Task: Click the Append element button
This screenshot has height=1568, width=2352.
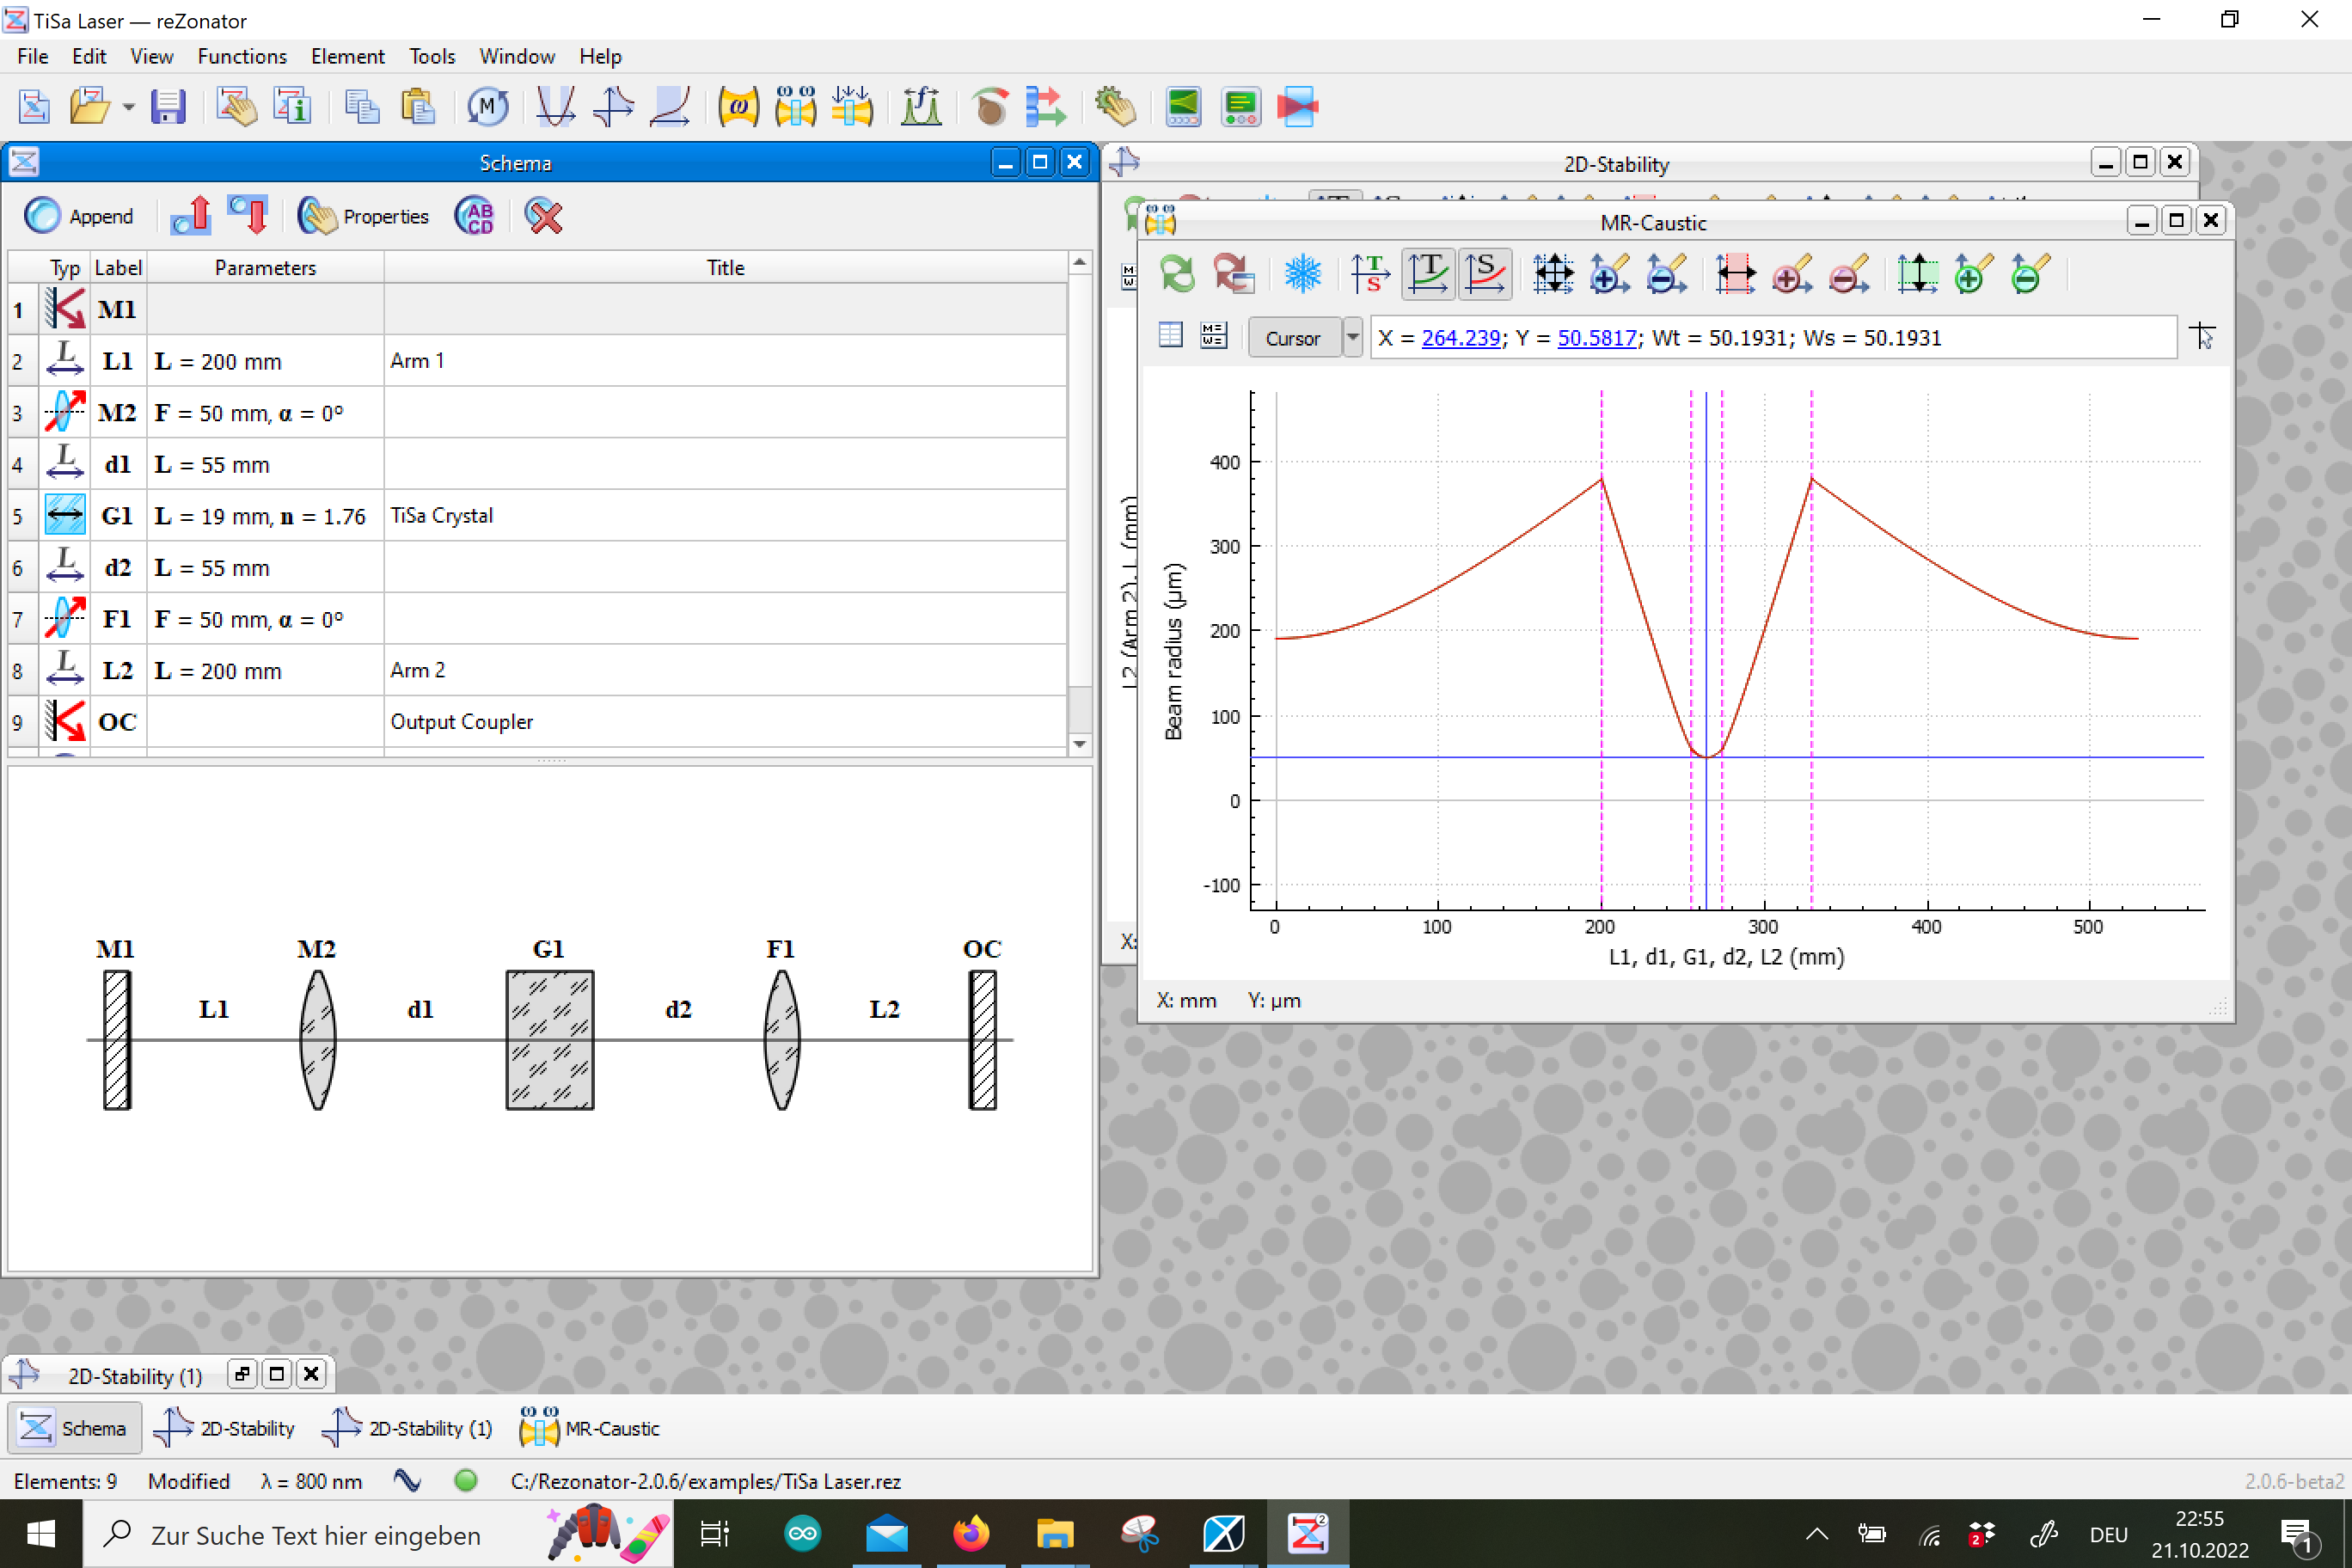Action: [80, 216]
